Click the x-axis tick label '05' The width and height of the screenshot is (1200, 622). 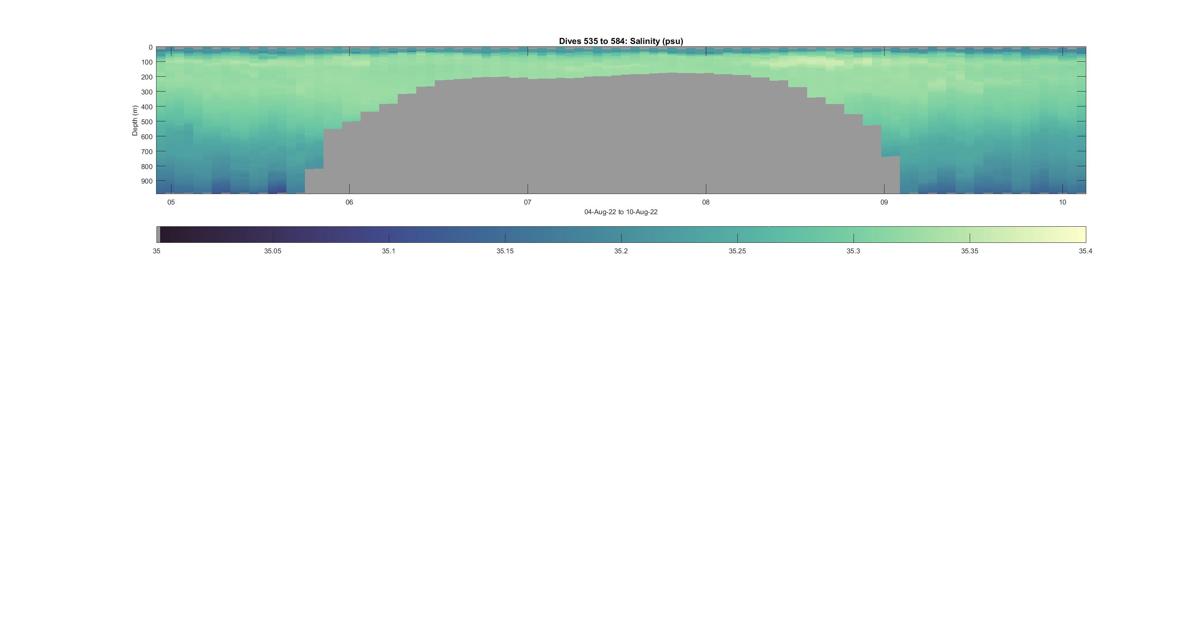point(171,202)
